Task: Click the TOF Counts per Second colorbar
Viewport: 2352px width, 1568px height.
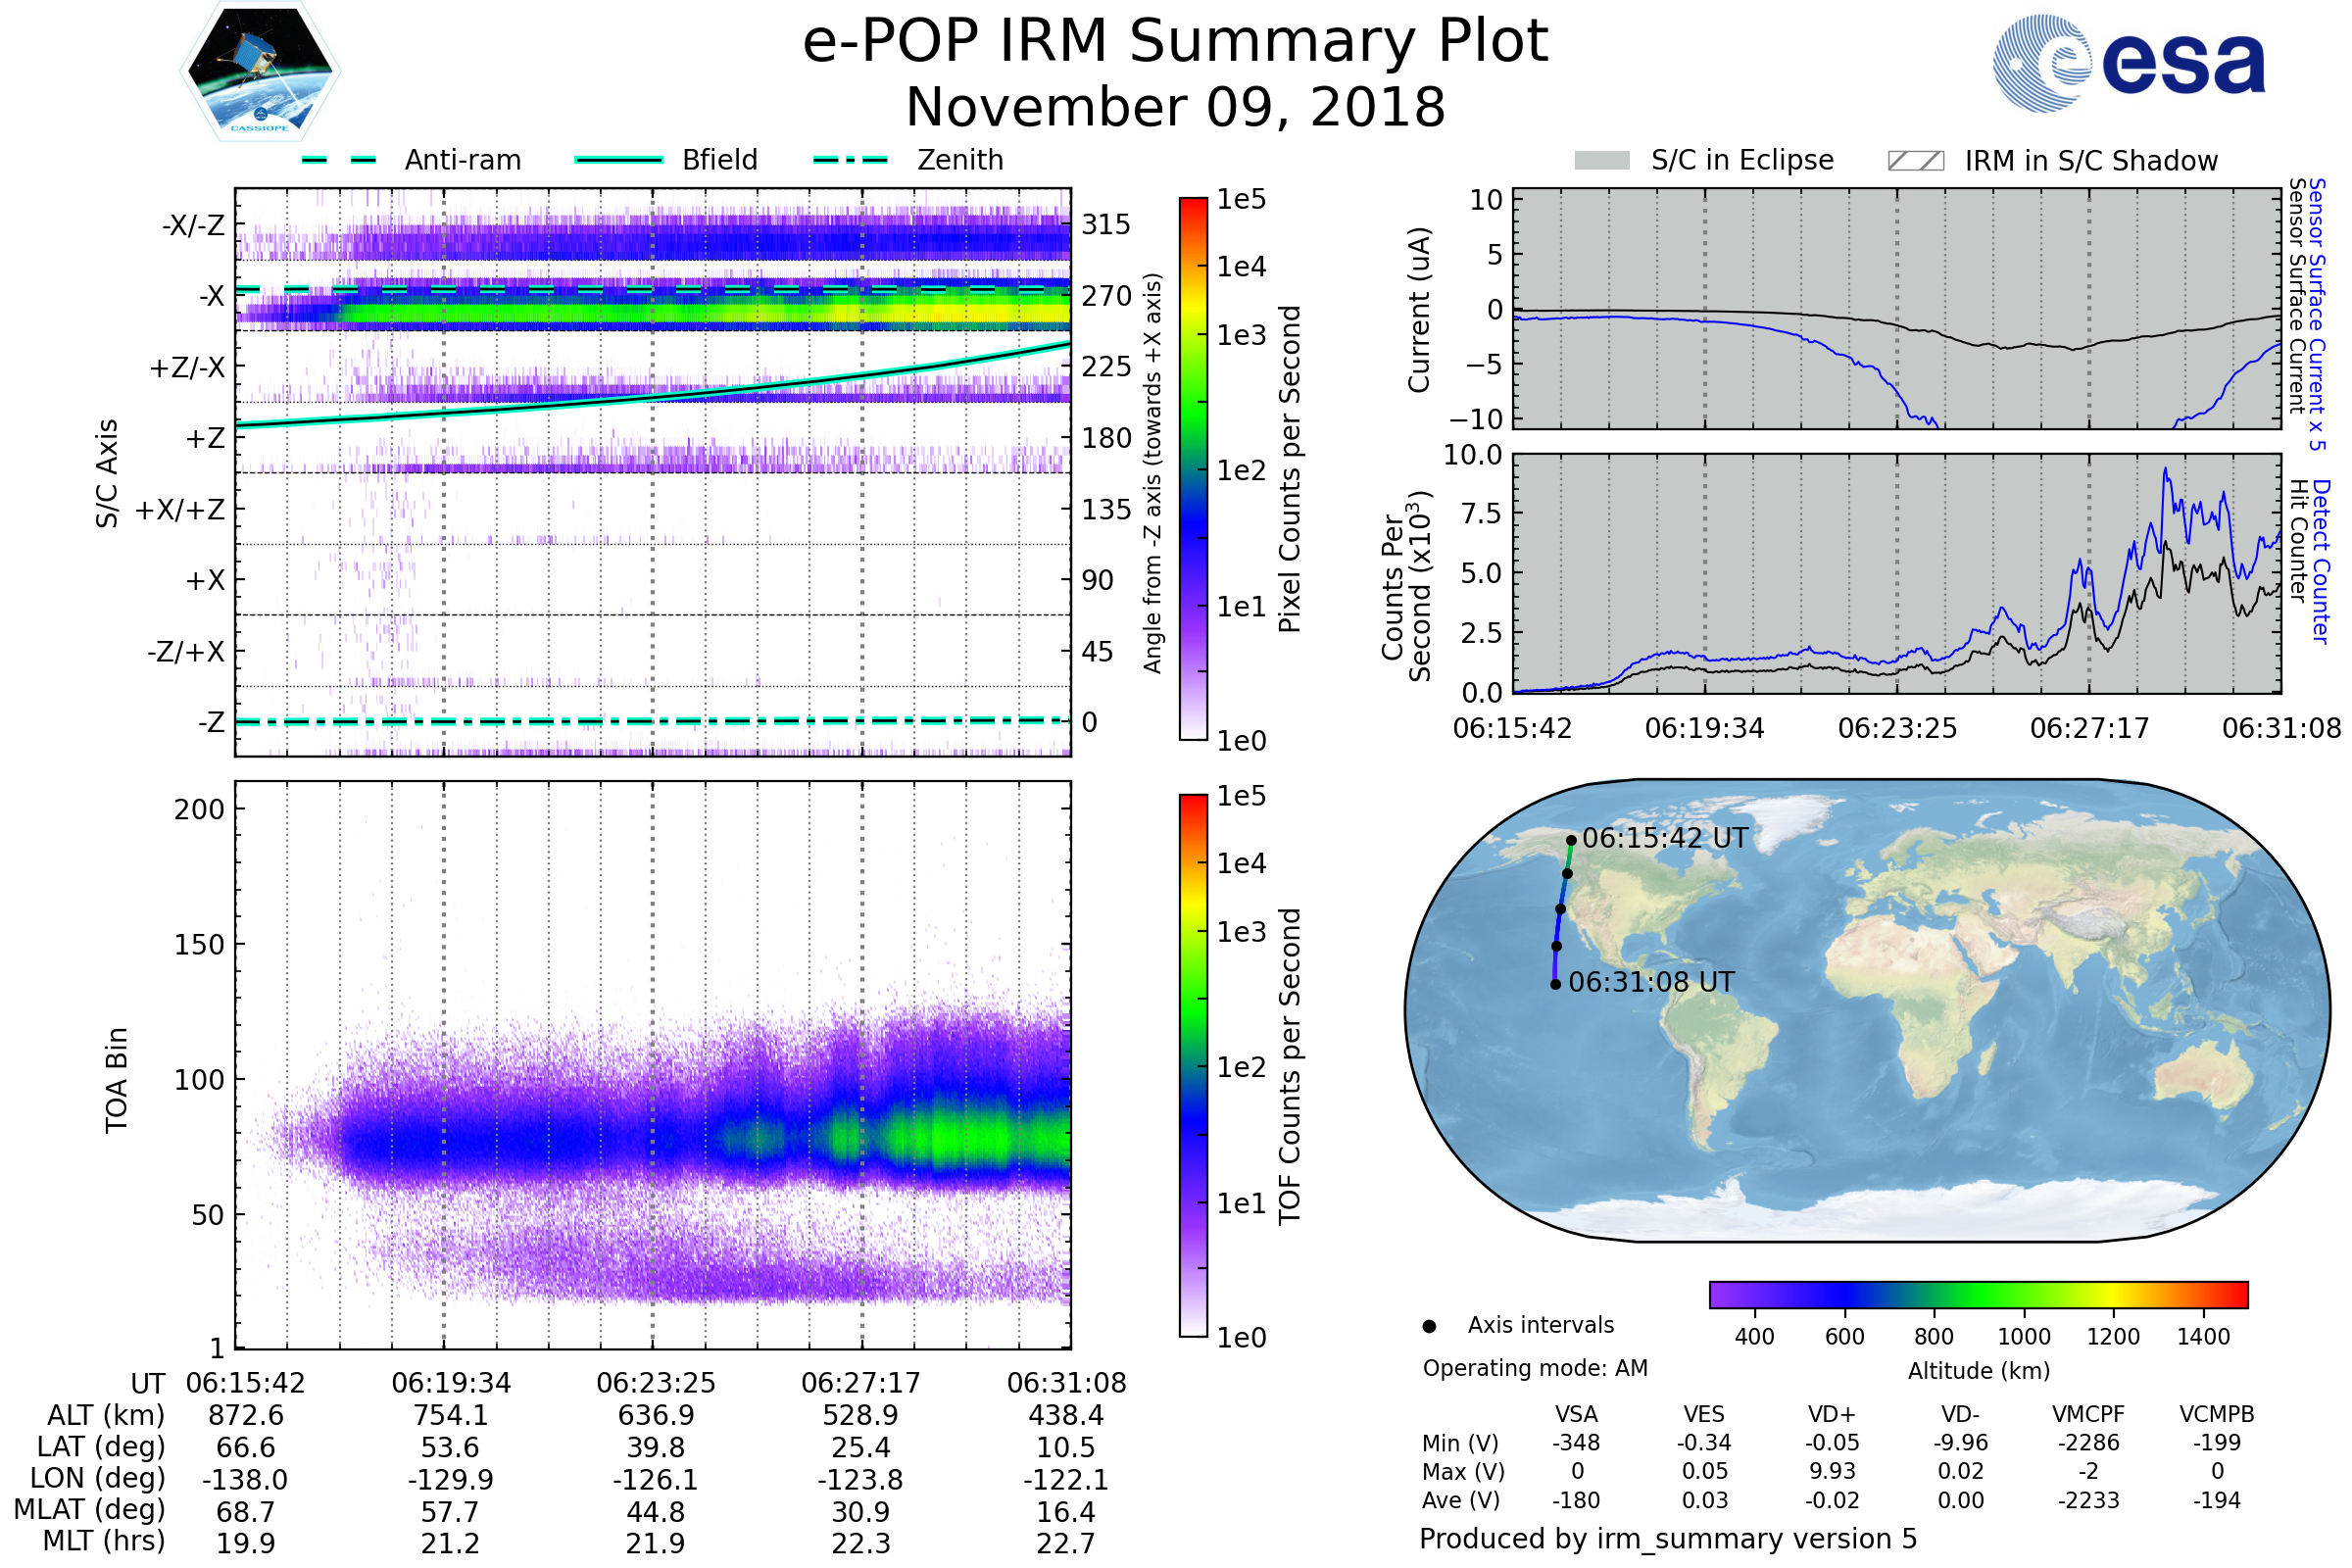Action: (1193, 1065)
